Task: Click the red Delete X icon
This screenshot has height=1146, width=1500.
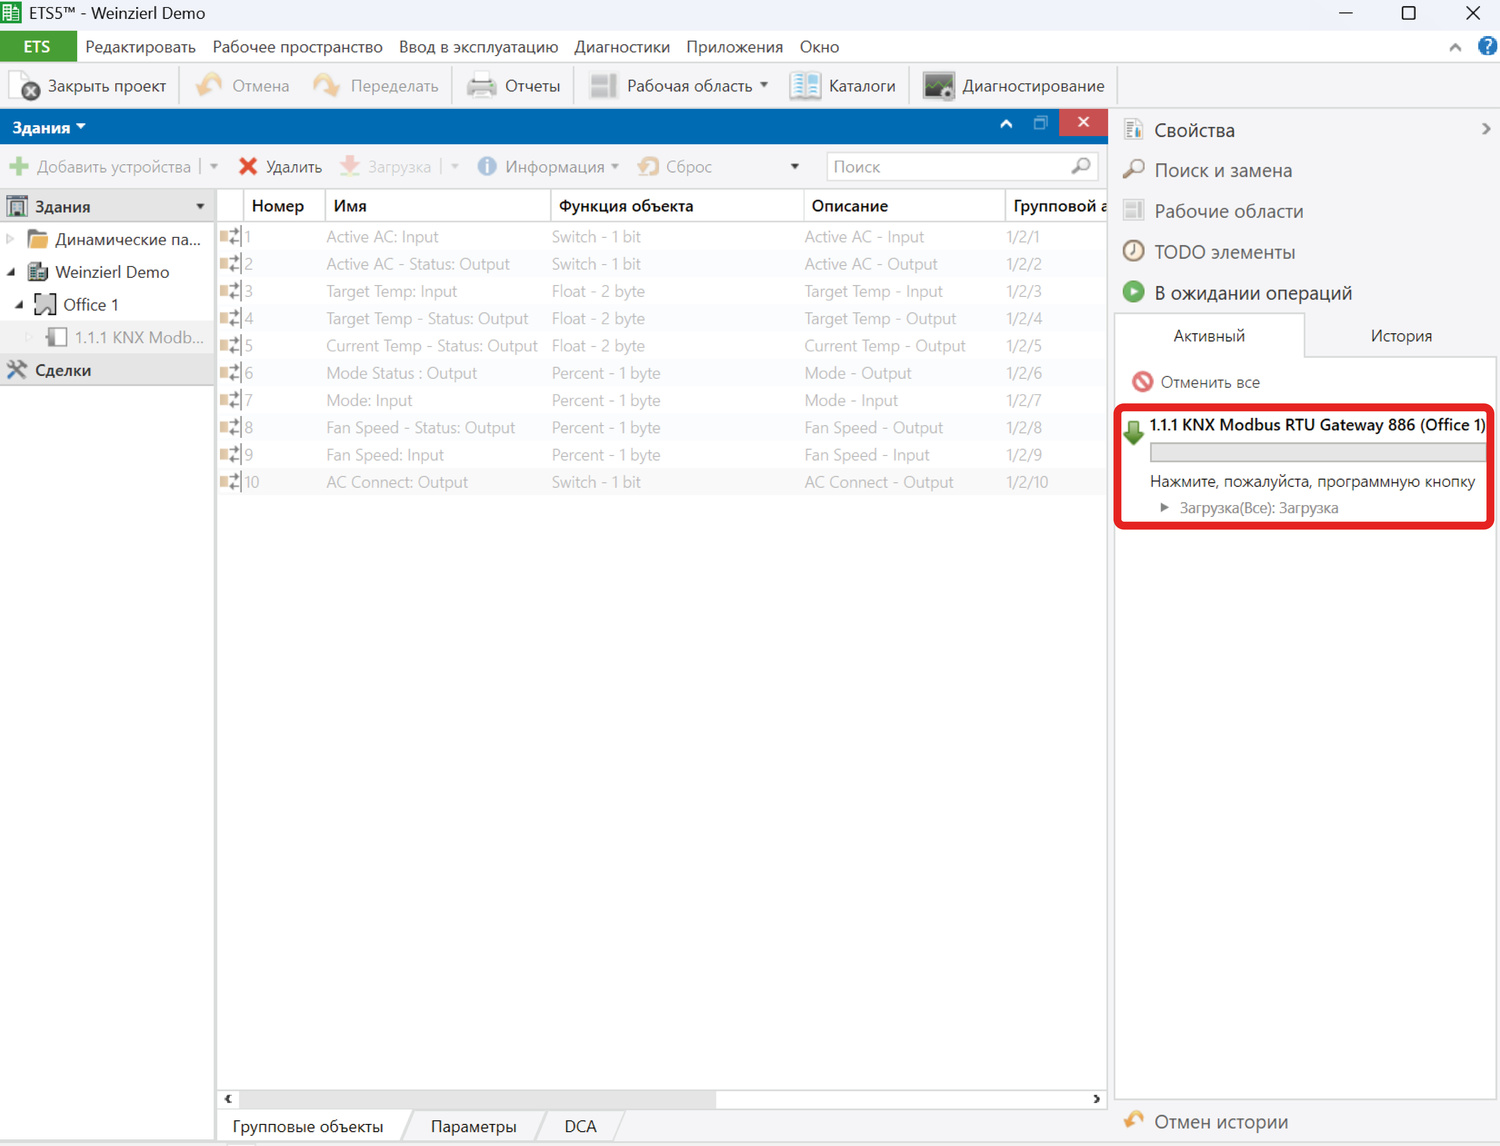Action: (x=248, y=167)
